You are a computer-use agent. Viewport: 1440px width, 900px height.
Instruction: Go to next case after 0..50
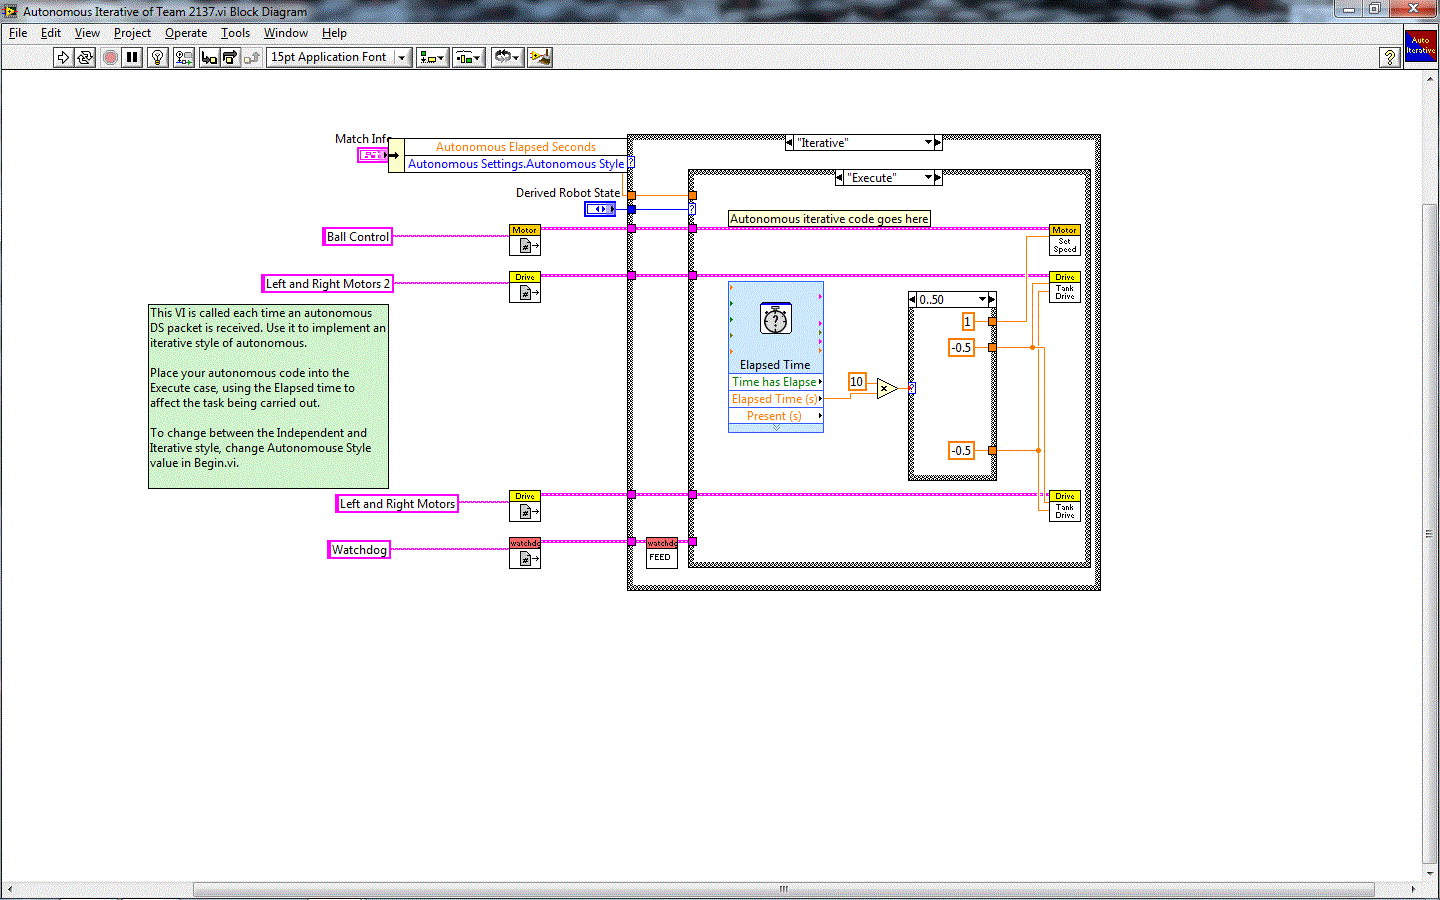[992, 299]
